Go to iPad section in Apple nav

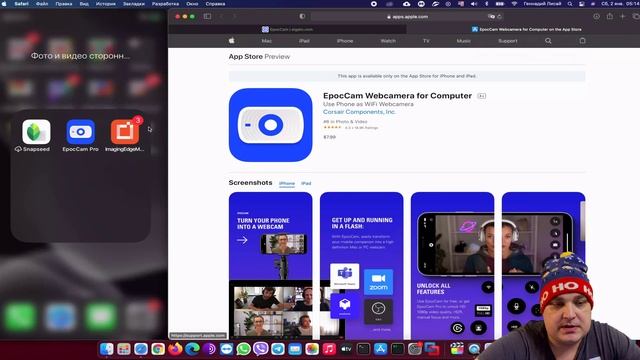tap(304, 41)
